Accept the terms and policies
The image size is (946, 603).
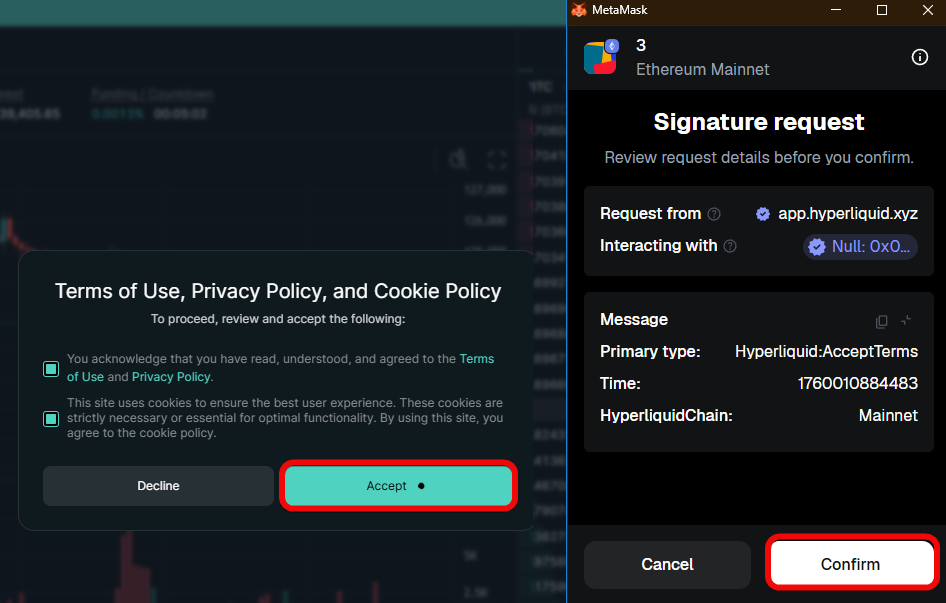pyautogui.click(x=398, y=486)
